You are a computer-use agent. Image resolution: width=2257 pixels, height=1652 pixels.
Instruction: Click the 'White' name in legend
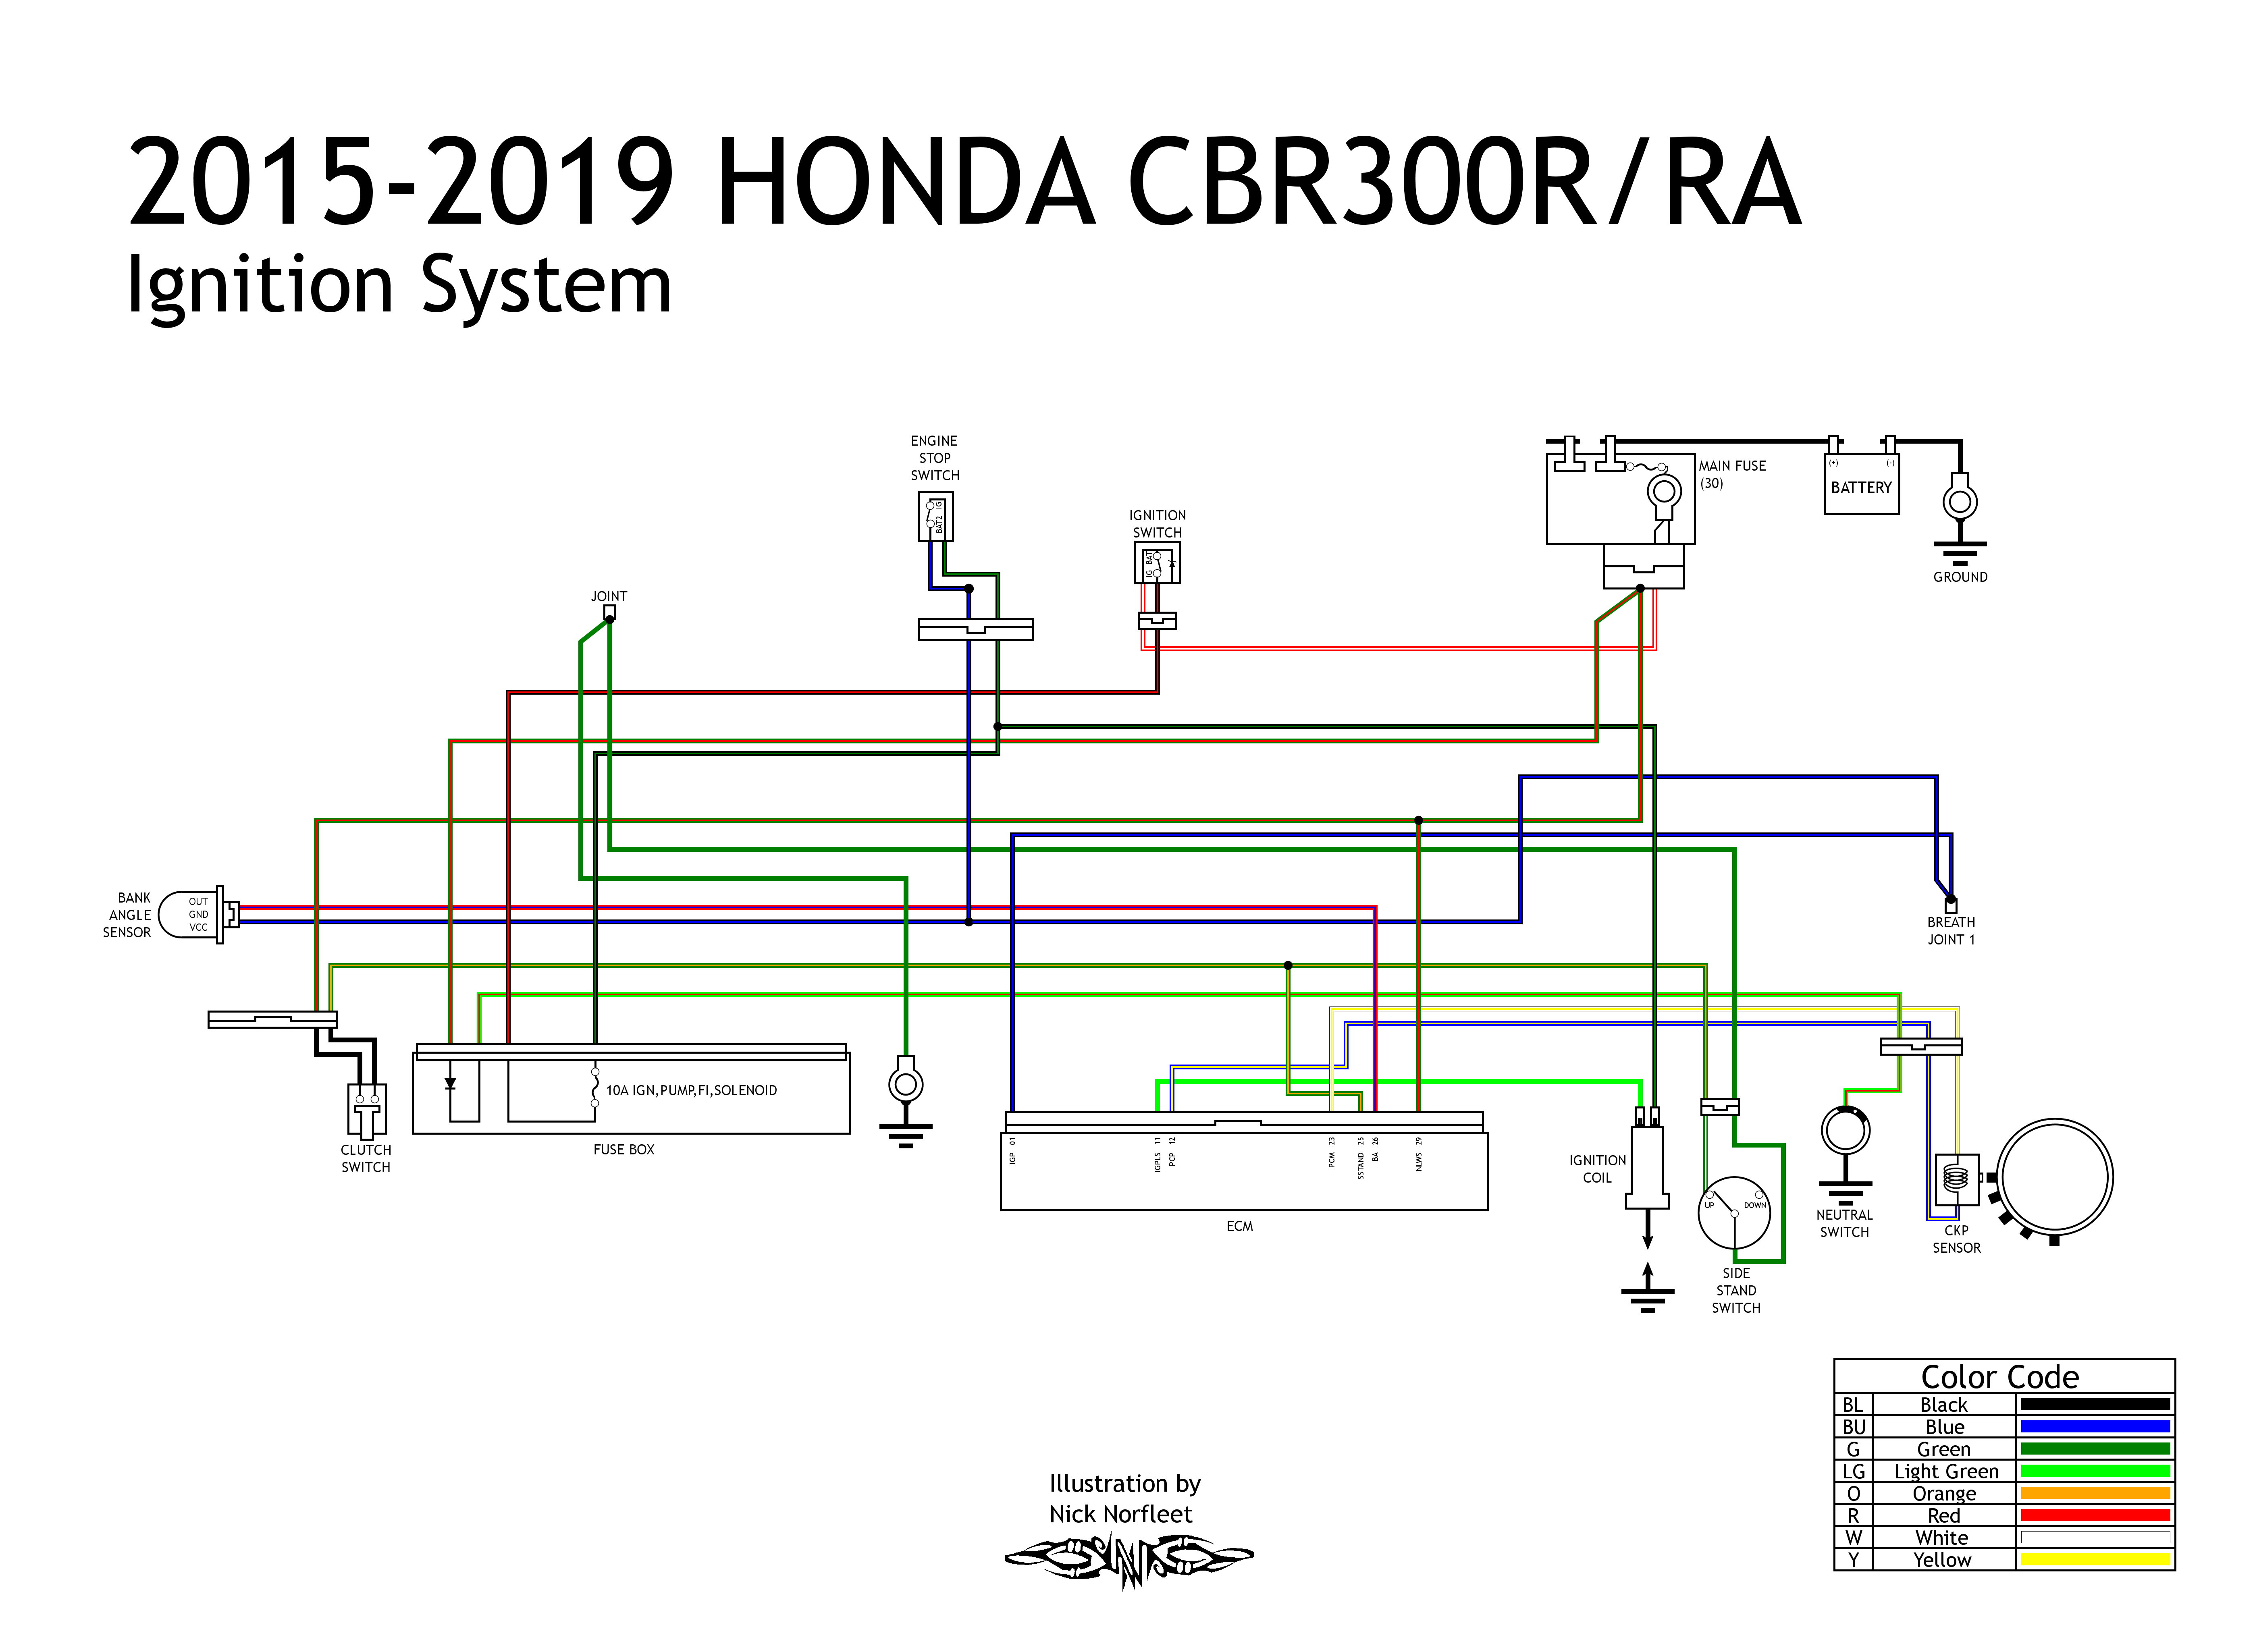(x=1942, y=1537)
